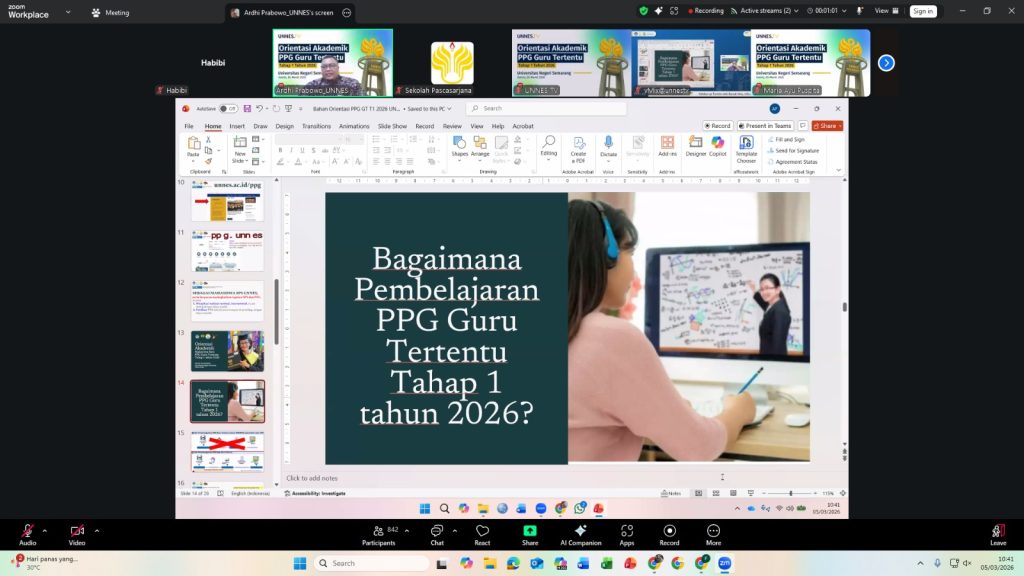Open the Zoom Chat panel
1024x576 pixels.
coord(436,534)
